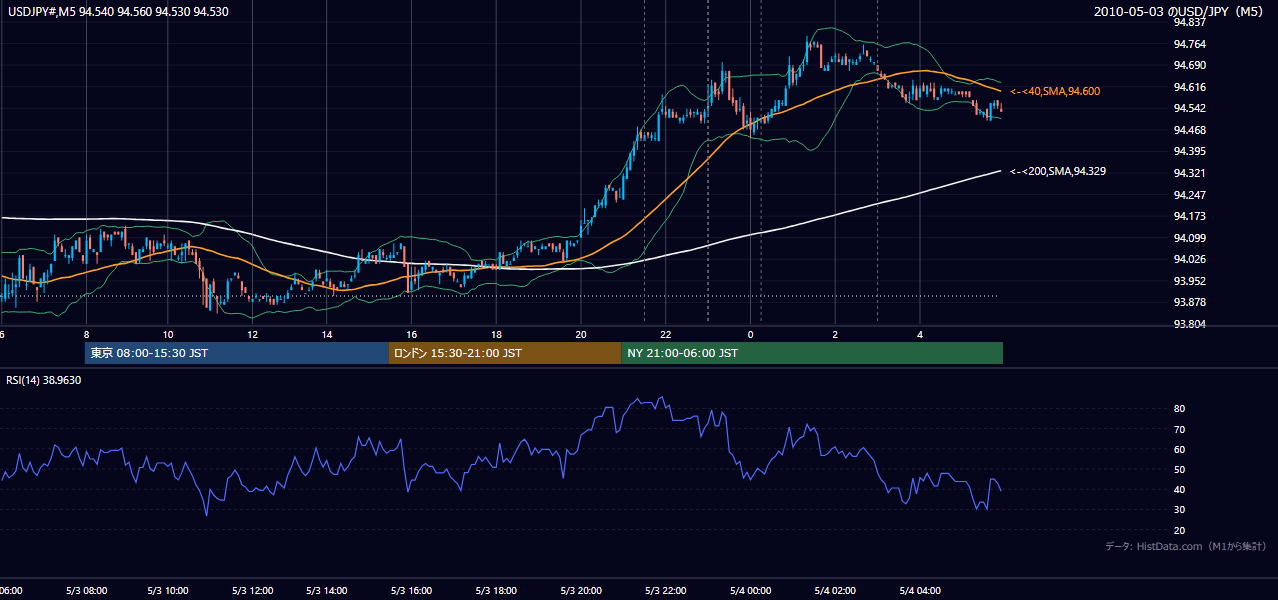Image resolution: width=1278 pixels, height=600 pixels.
Task: Click hour label 22 on price chart axis
Action: pos(665,334)
